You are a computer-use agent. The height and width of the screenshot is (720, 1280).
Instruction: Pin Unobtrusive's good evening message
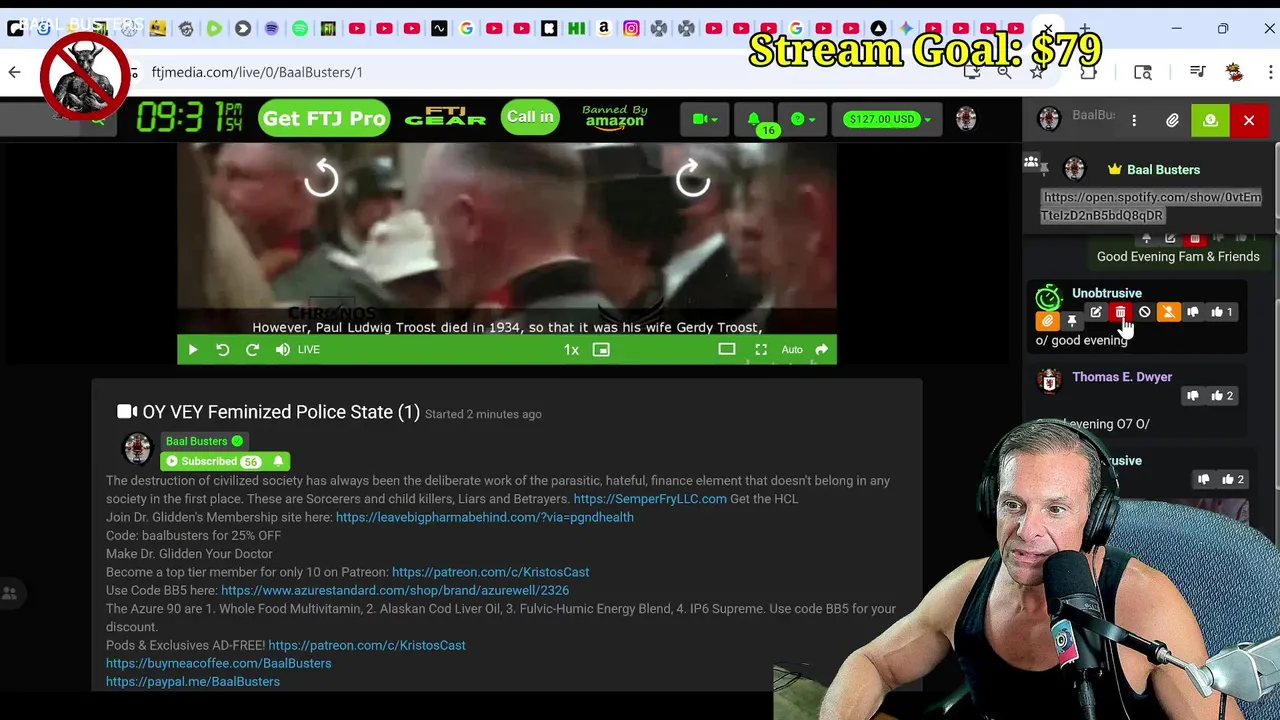(x=1072, y=321)
